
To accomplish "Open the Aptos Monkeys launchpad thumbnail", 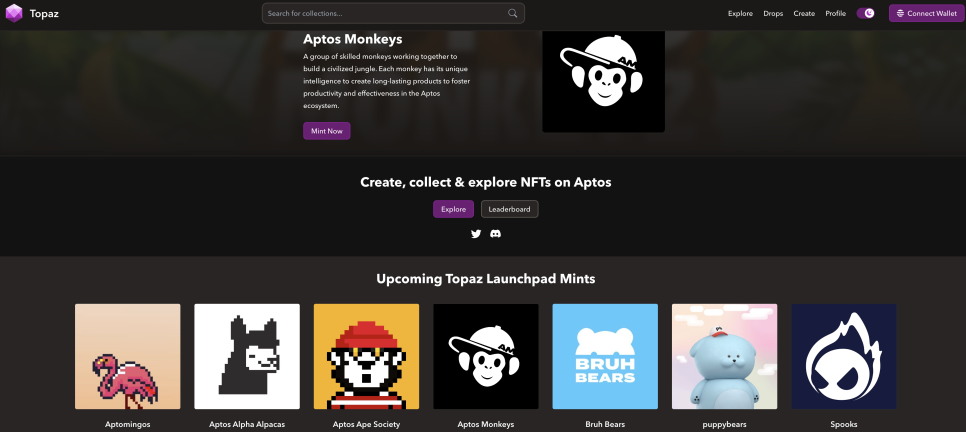I will (x=485, y=356).
